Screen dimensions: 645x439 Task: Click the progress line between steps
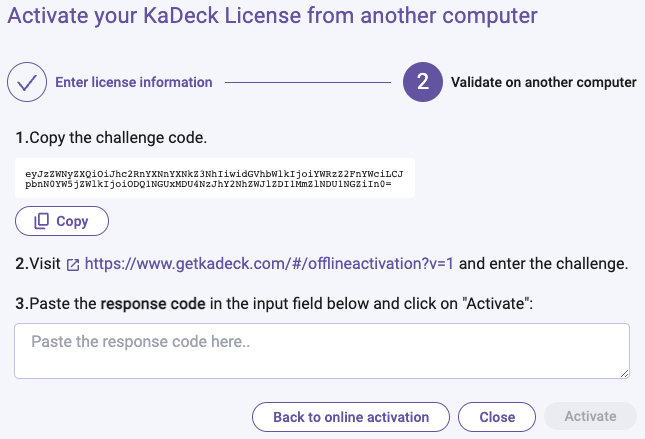pyautogui.click(x=308, y=82)
